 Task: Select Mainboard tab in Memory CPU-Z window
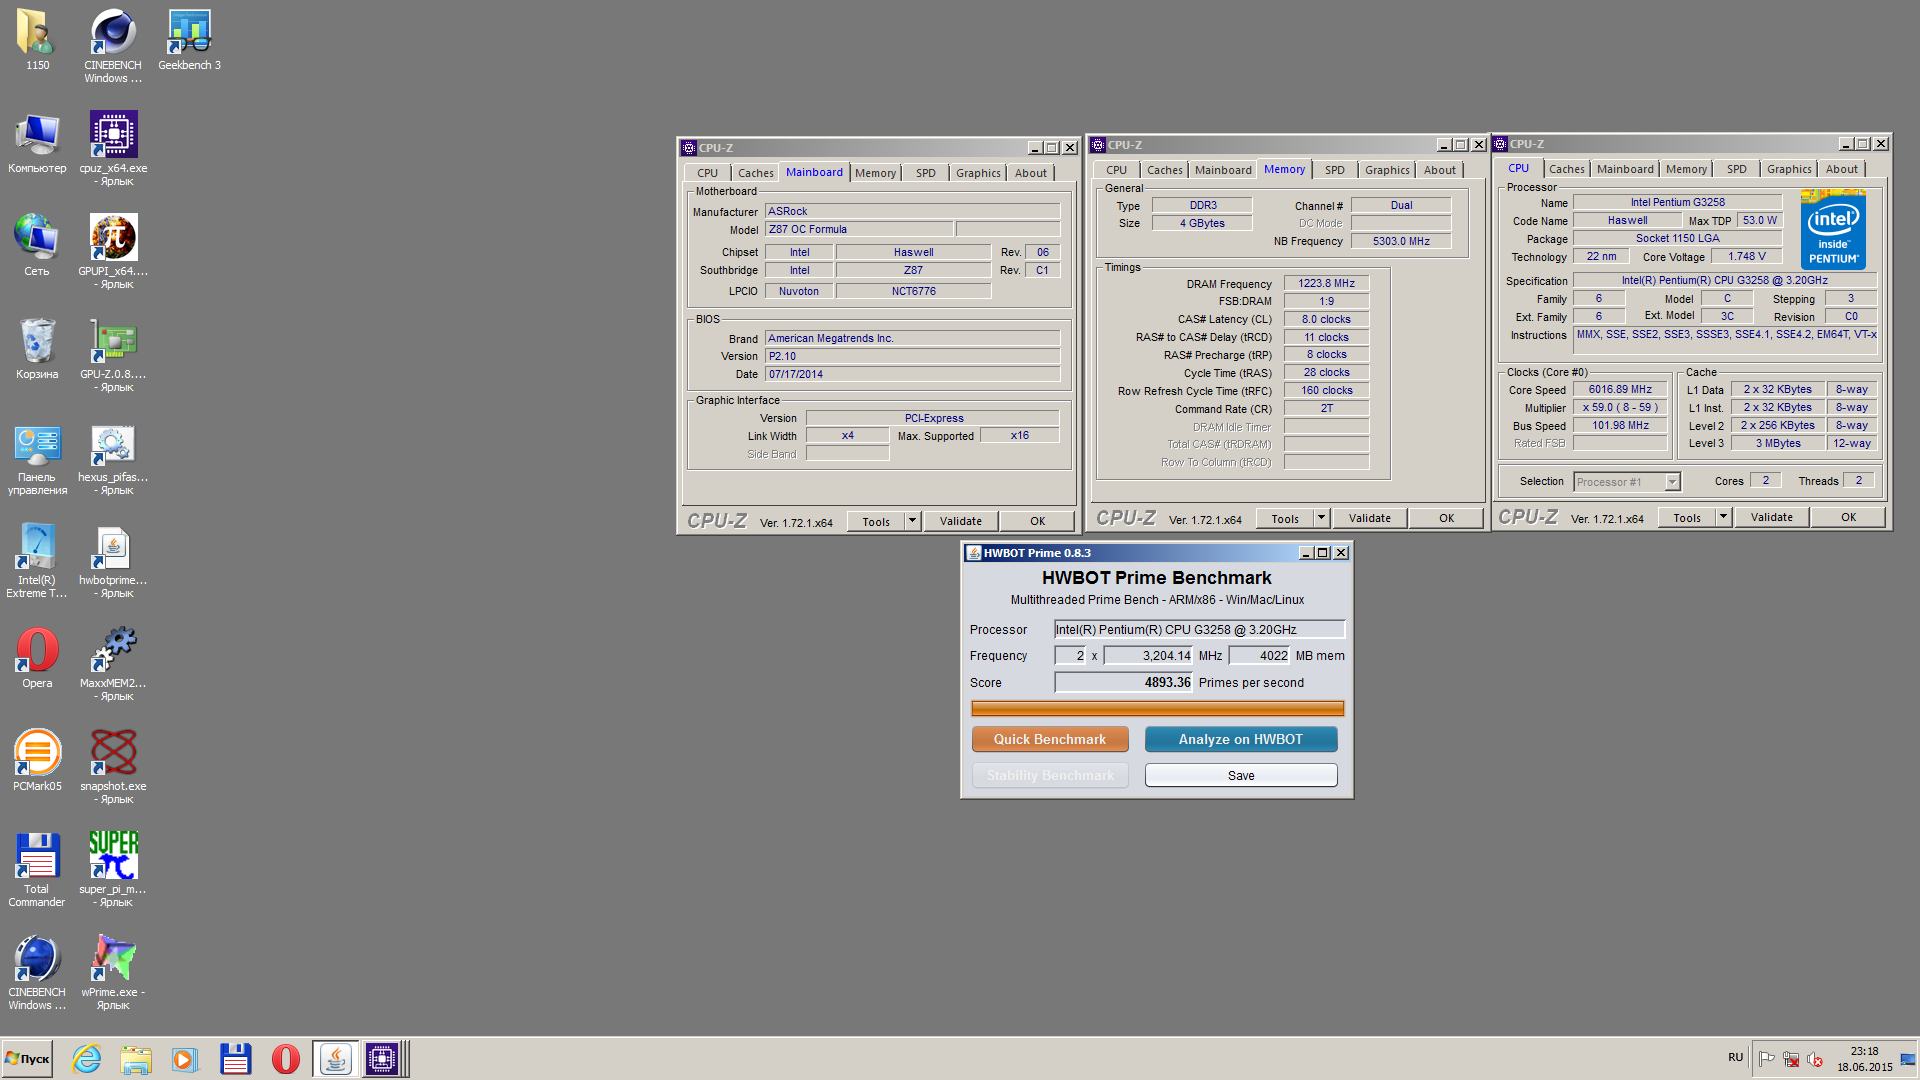1222,170
